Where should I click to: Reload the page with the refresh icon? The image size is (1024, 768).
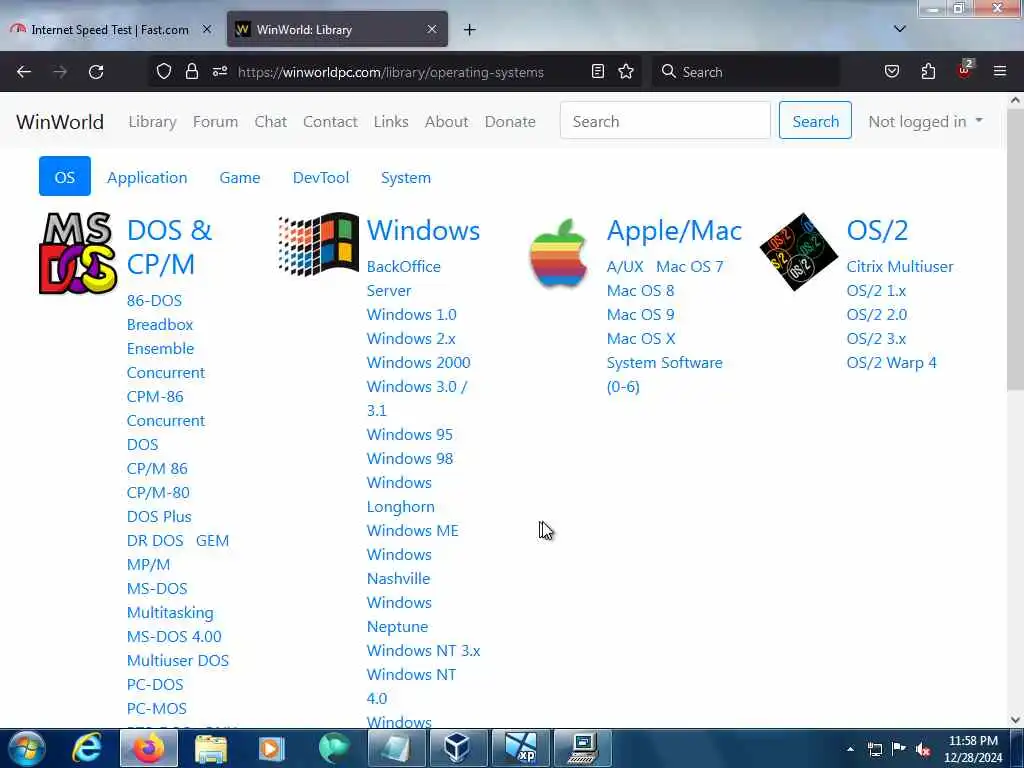pyautogui.click(x=96, y=72)
